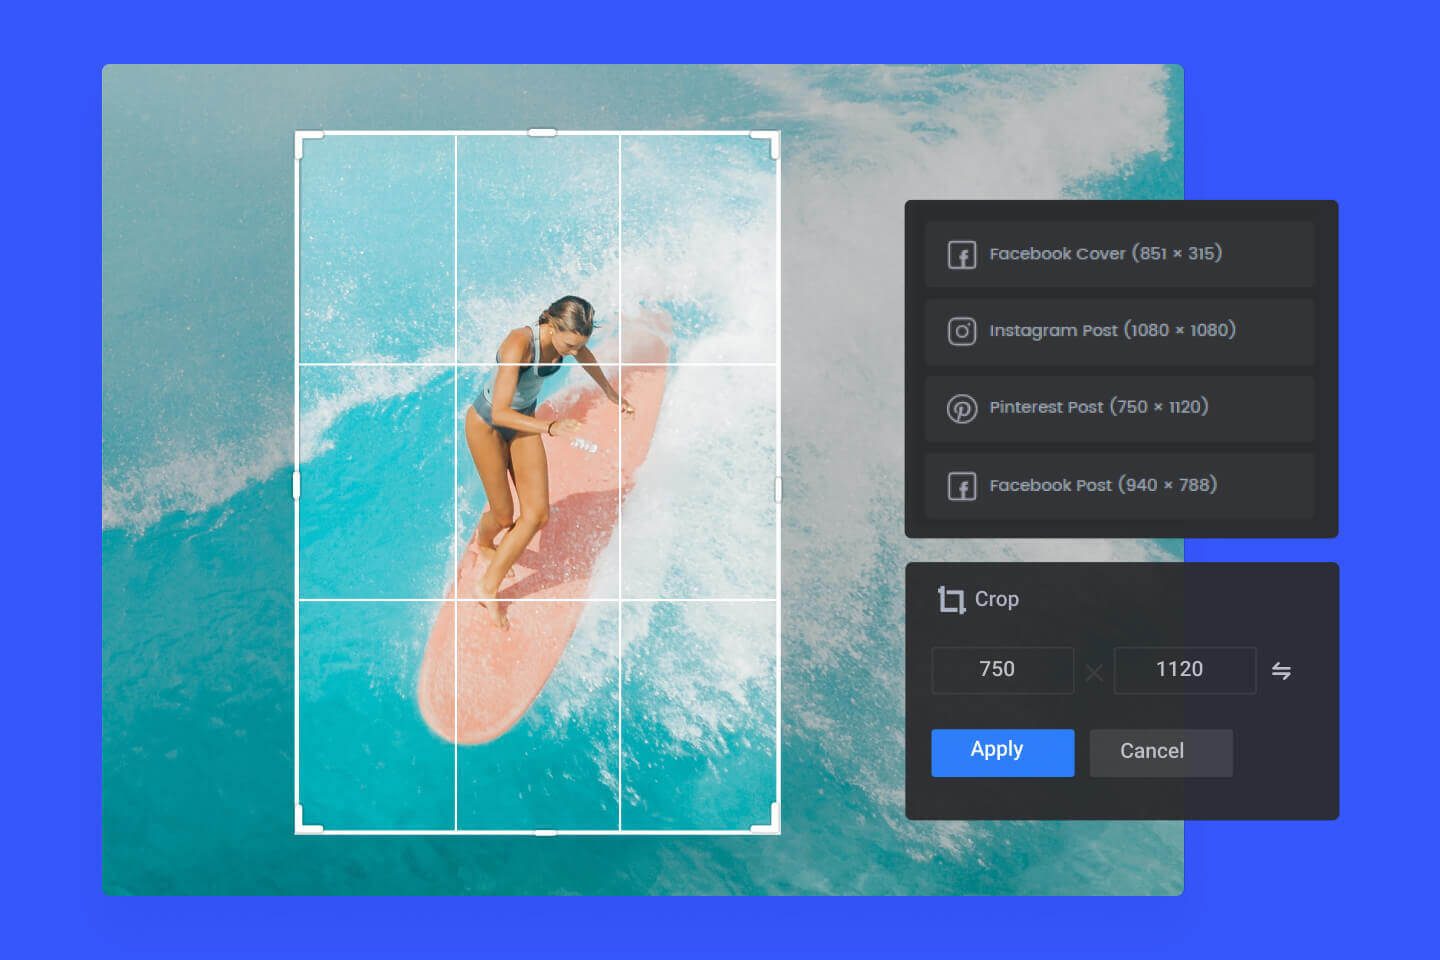
Task: Click the Pinterest logo icon
Action: point(961,408)
